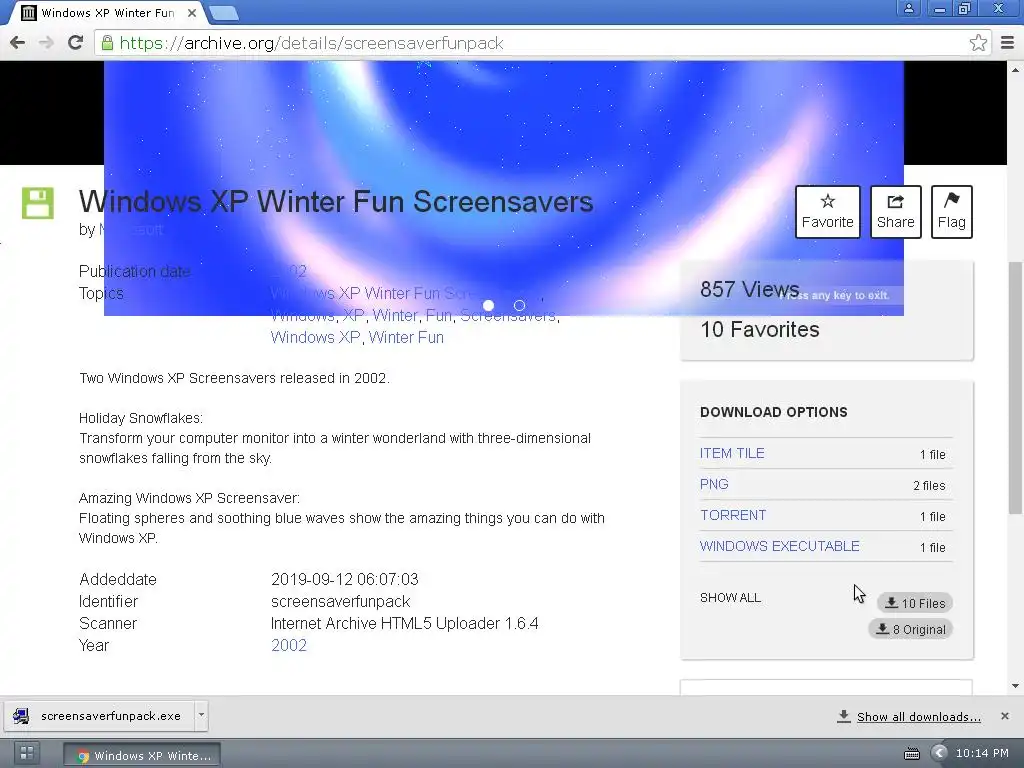Image resolution: width=1024 pixels, height=768 pixels.
Task: Open the 2002 Year link
Action: click(x=289, y=645)
